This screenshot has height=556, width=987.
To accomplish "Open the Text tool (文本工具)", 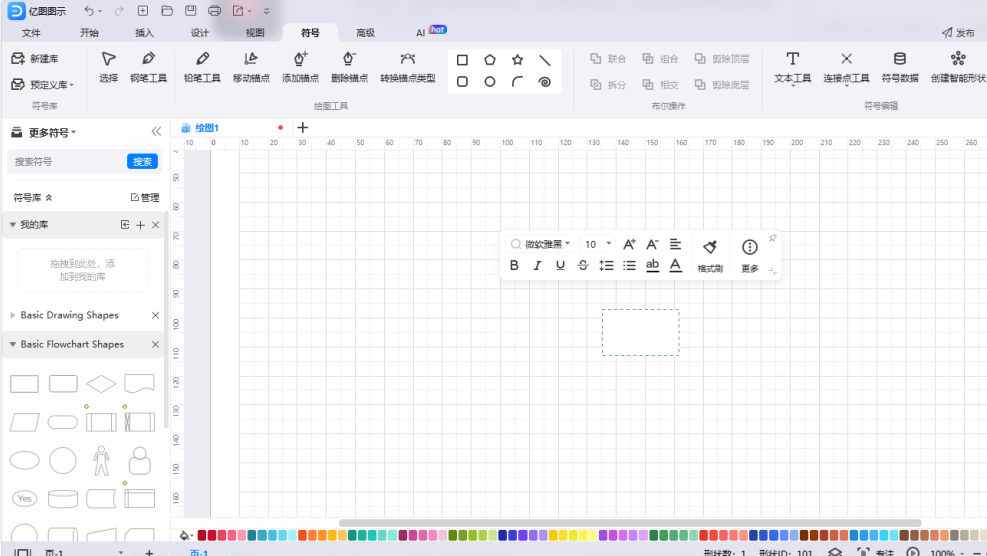I will coord(792,67).
